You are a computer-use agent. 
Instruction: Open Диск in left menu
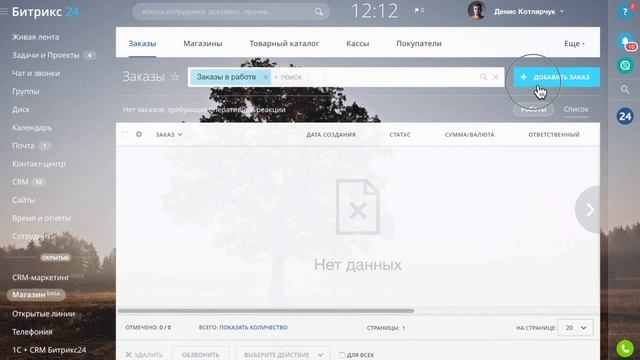(x=21, y=109)
